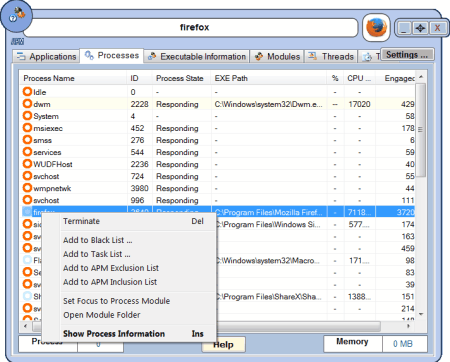Click the orange icon next to dwm process

point(27,104)
